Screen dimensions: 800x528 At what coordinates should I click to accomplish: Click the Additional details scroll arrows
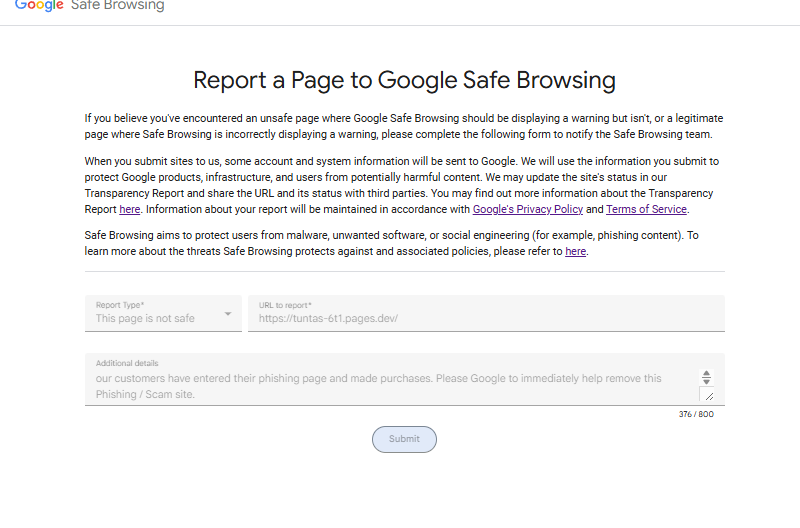706,378
